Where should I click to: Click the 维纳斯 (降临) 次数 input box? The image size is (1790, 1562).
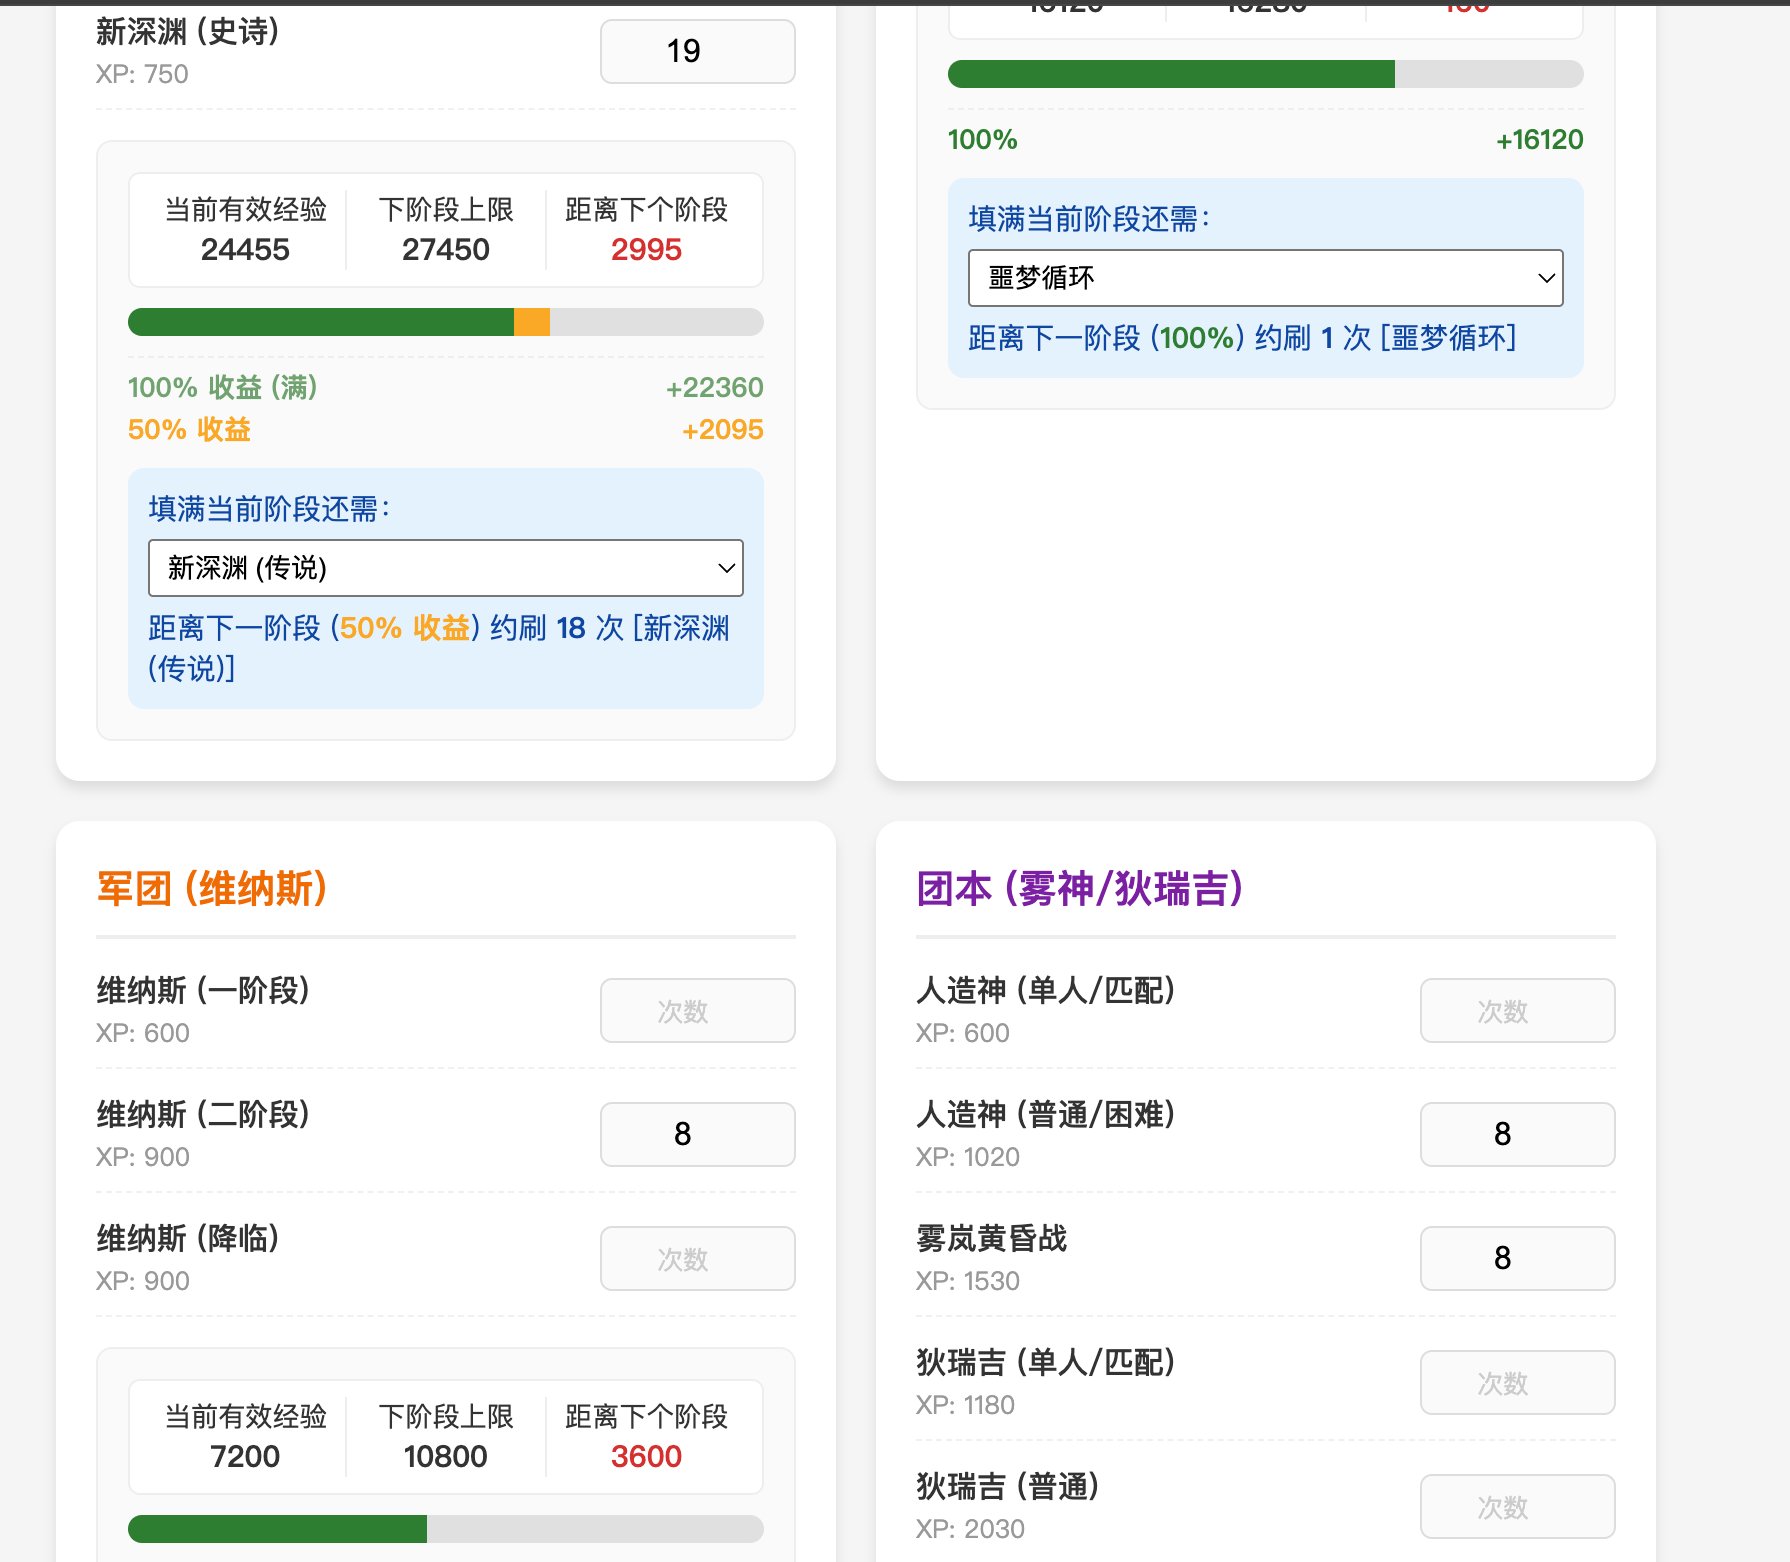click(x=697, y=1259)
